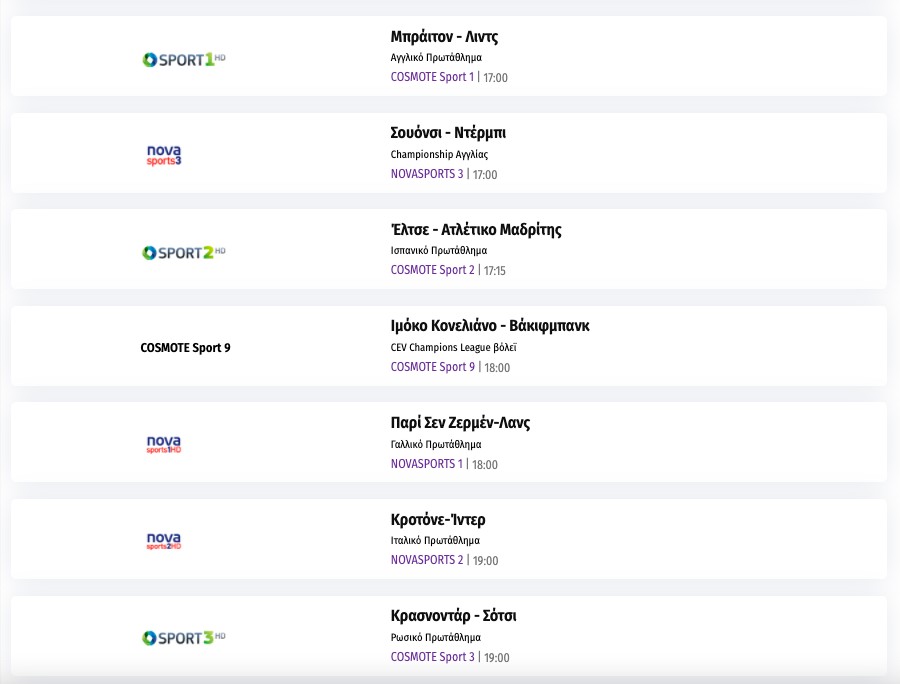Click the purple COSMOTE Sport 3 channel link

[x=432, y=657]
